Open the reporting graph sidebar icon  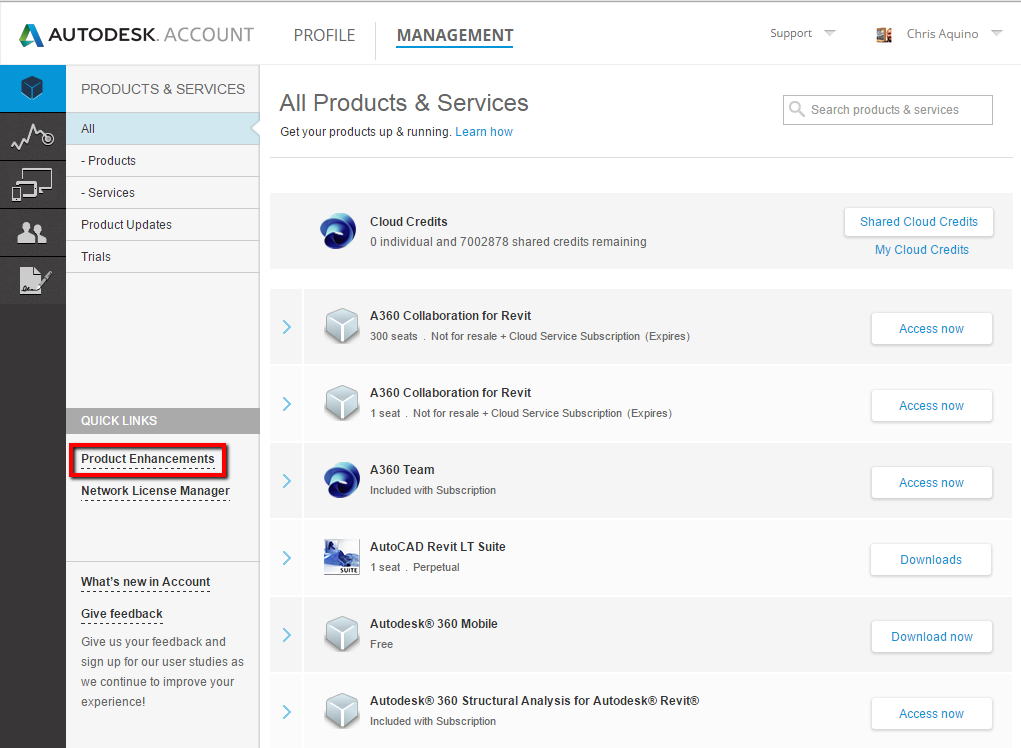coord(33,136)
